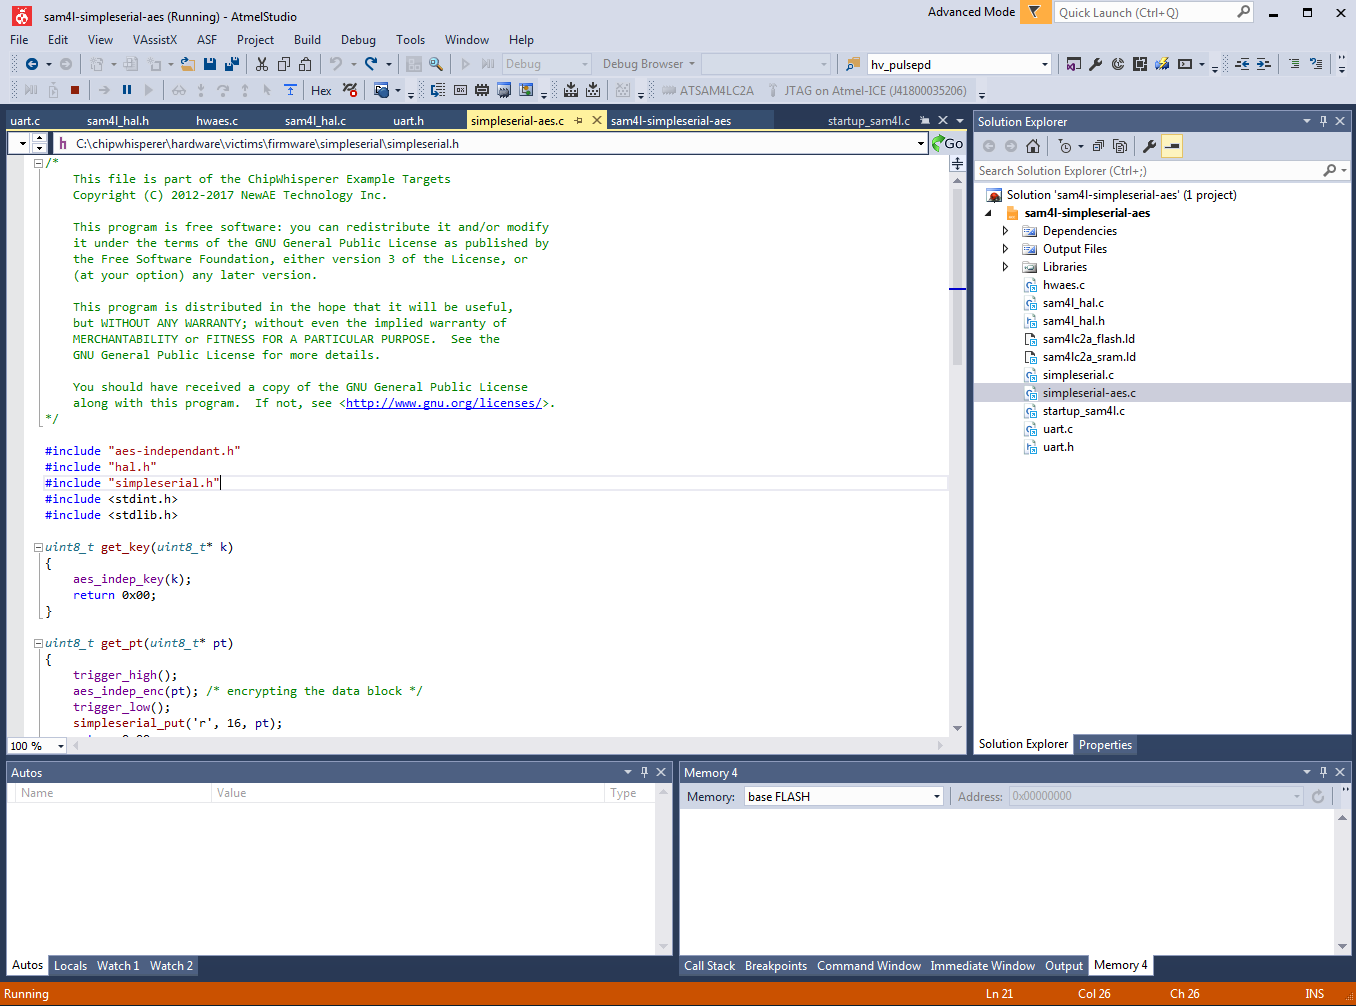Open the Debug Browser dropdown

point(648,64)
